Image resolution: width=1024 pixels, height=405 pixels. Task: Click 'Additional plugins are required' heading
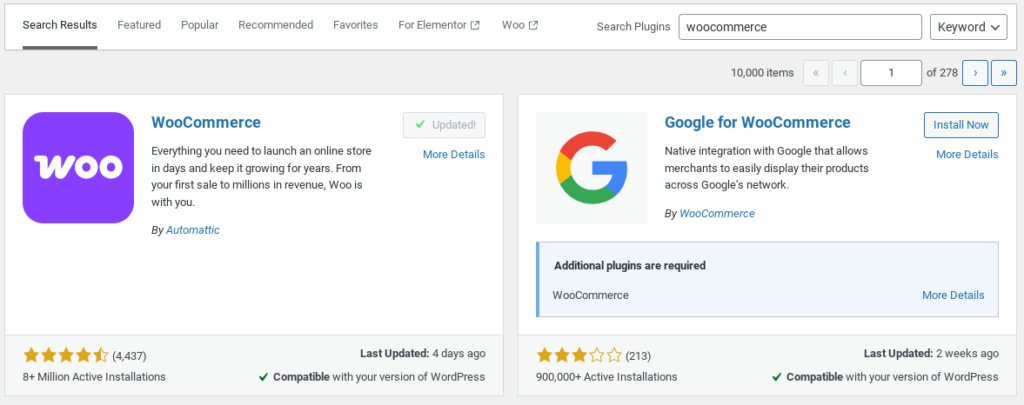630,266
